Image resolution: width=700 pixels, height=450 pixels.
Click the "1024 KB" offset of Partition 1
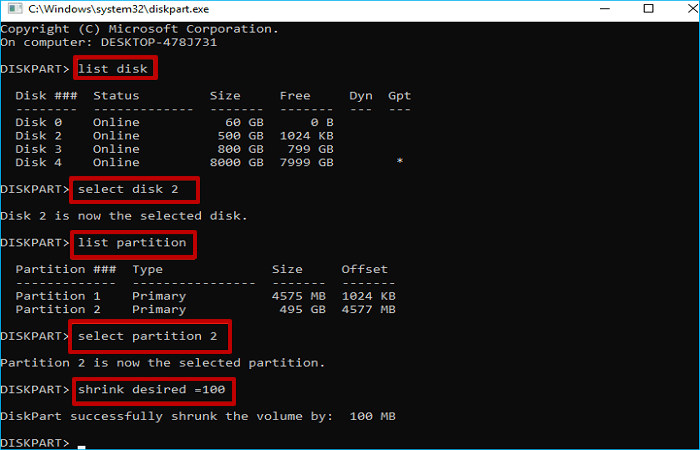tap(369, 296)
